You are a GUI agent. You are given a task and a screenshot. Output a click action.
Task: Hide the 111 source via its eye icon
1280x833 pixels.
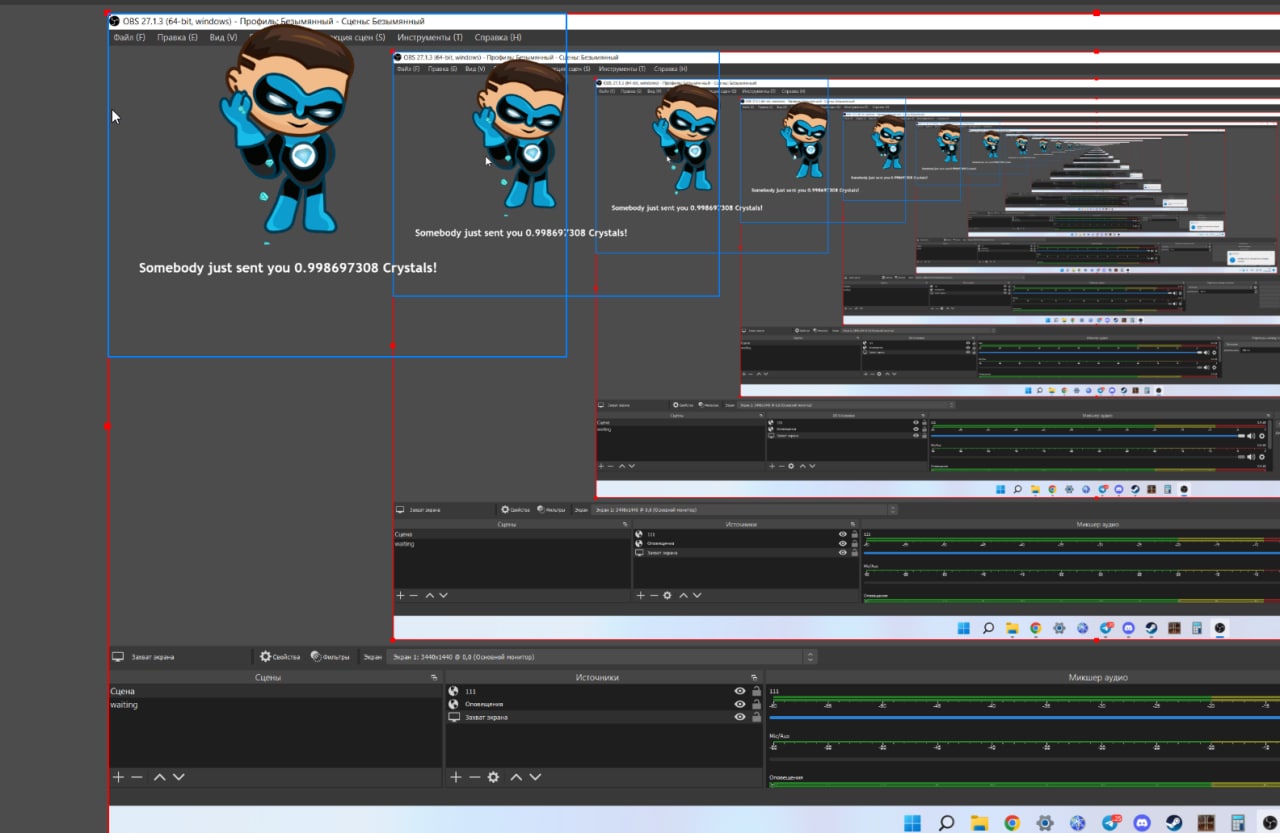coord(740,691)
